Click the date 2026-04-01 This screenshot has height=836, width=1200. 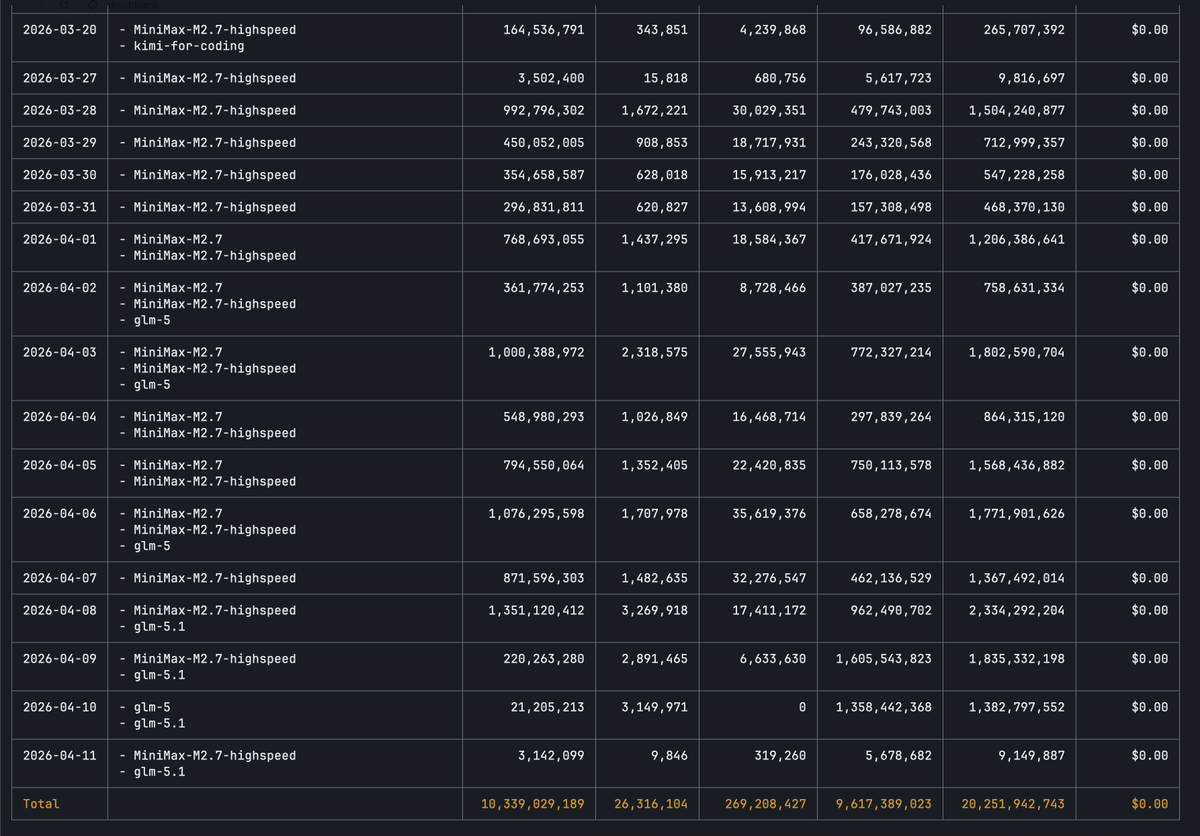click(x=60, y=239)
